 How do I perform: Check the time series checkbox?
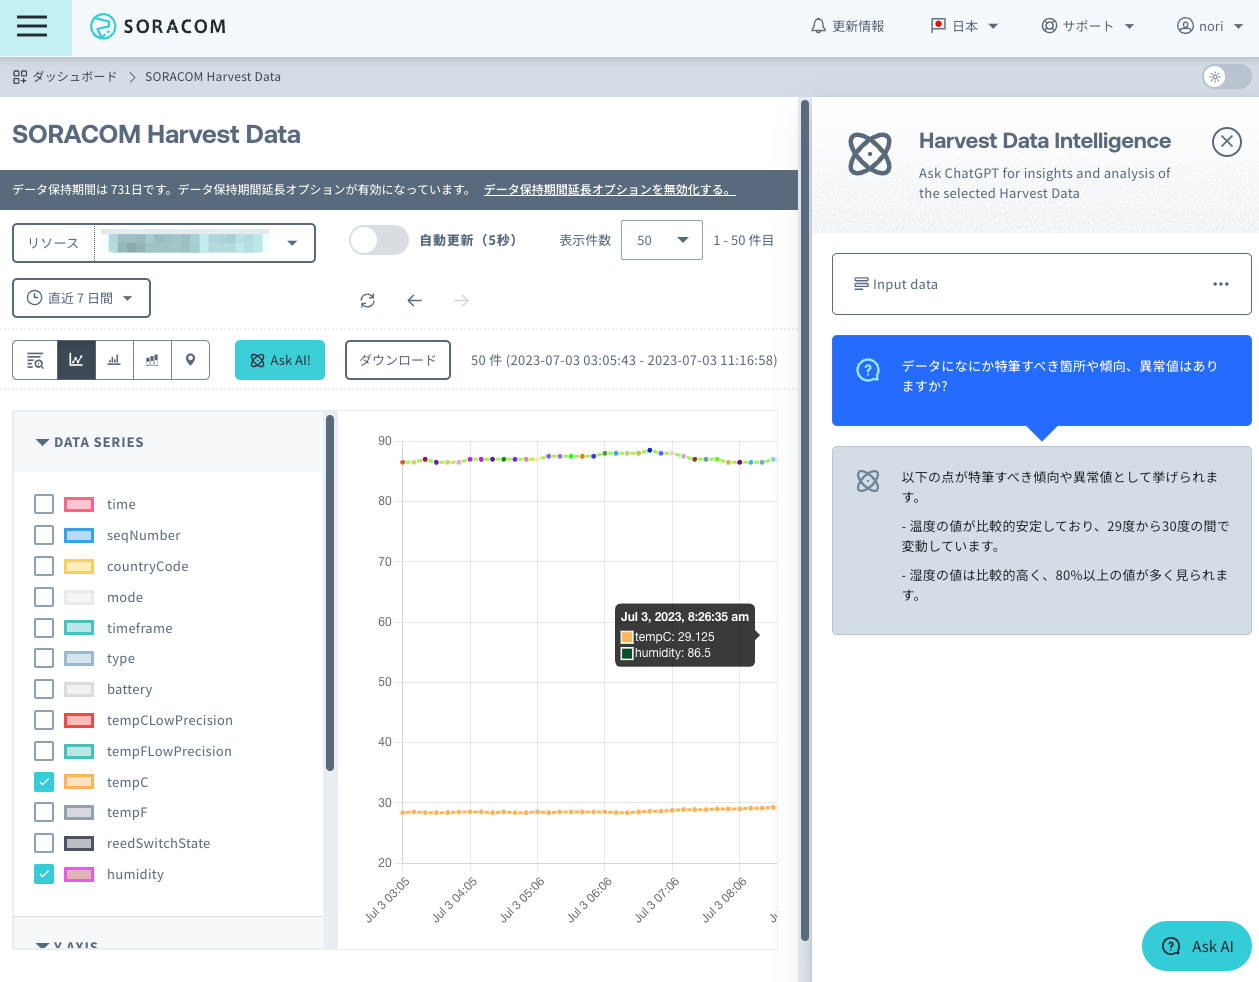pos(44,504)
